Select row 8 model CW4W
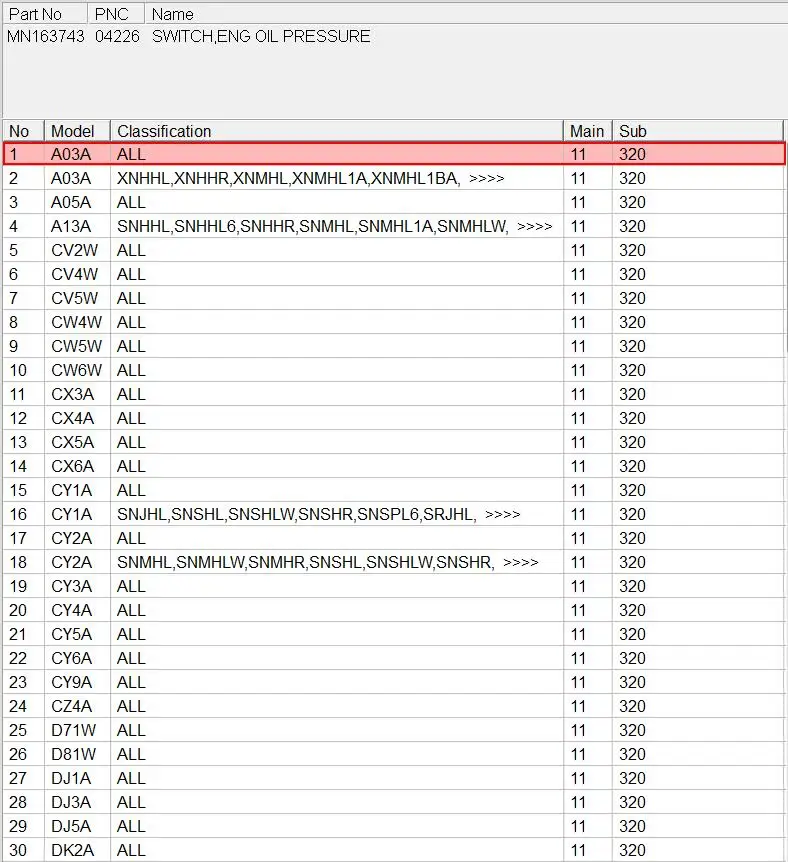 click(x=76, y=322)
